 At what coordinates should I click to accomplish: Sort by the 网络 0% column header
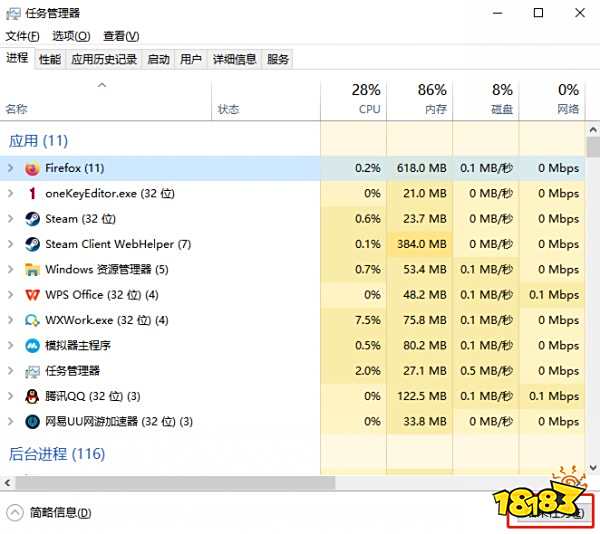pos(552,100)
